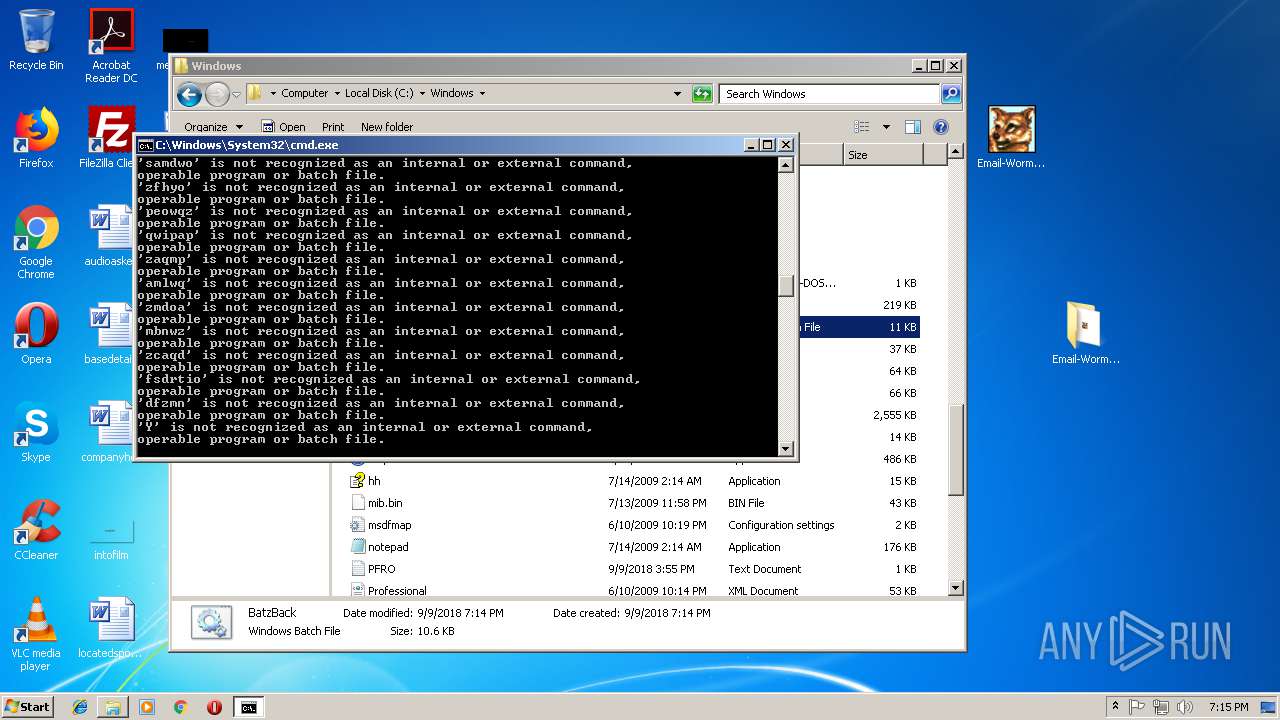Select the Email-Worm folder icon on desktop

point(1085,333)
